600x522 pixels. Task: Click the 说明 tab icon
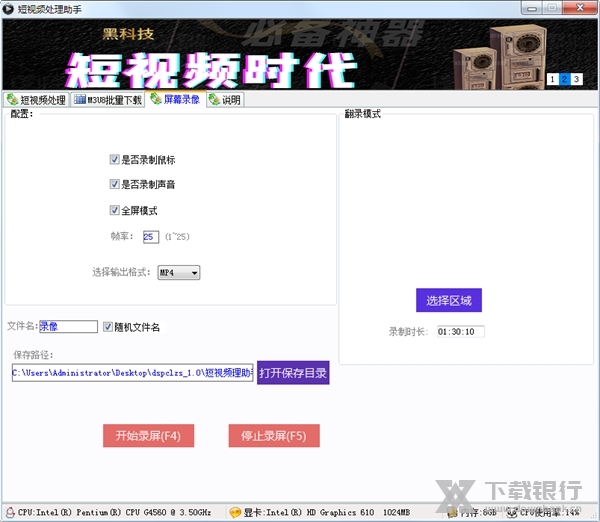(214, 100)
